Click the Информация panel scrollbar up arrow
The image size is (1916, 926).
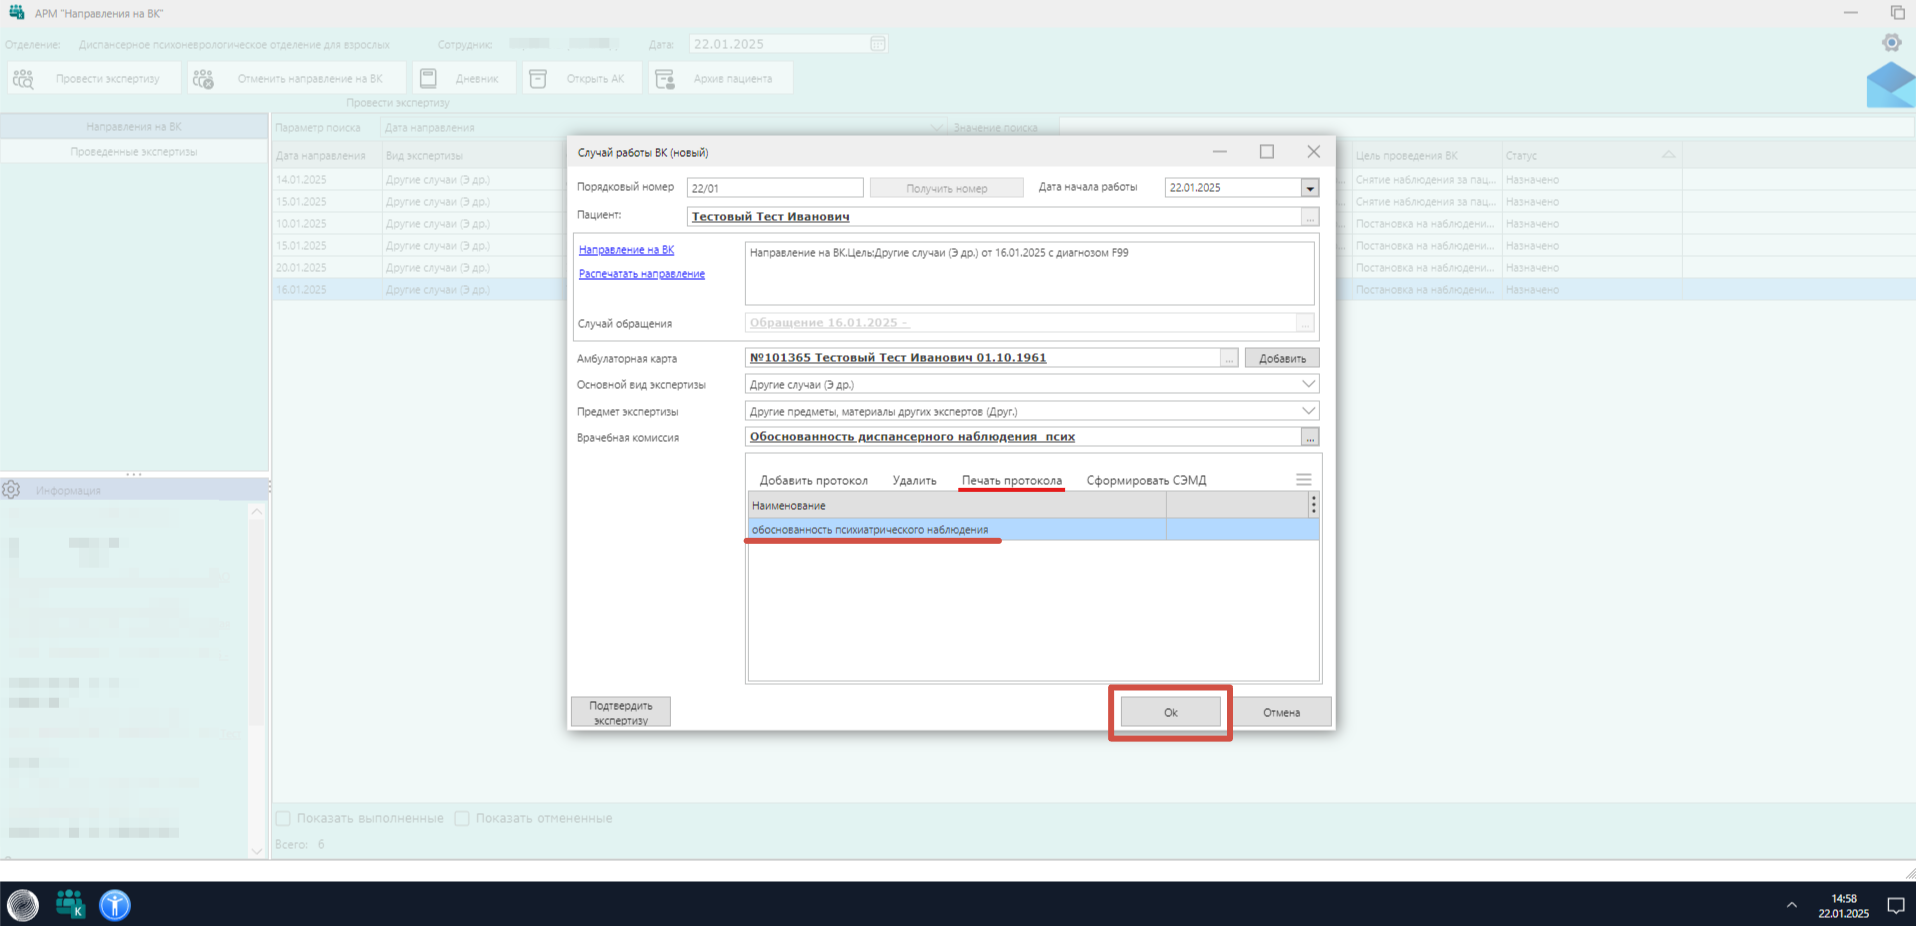(257, 512)
